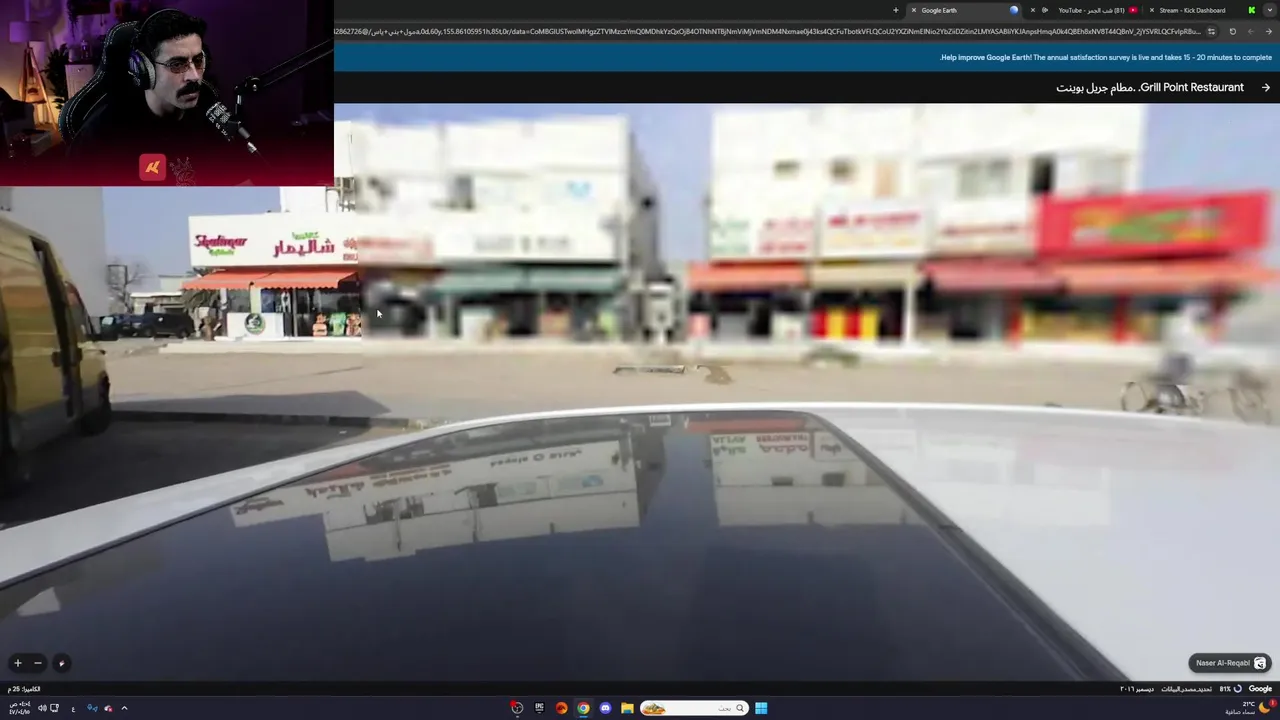
Task: Go back using arrow beside Grill Point Restaurant
Action: tap(1265, 88)
